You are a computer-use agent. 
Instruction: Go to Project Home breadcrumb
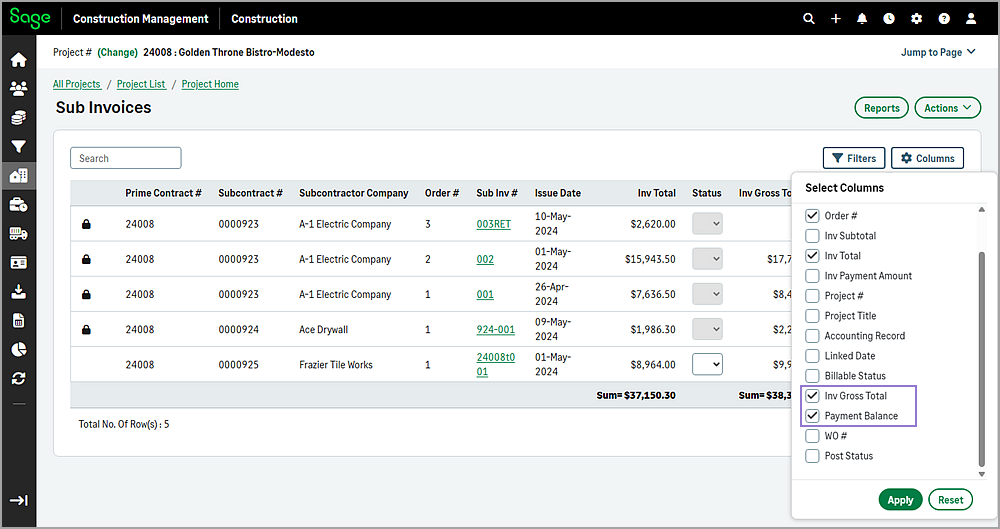click(210, 84)
